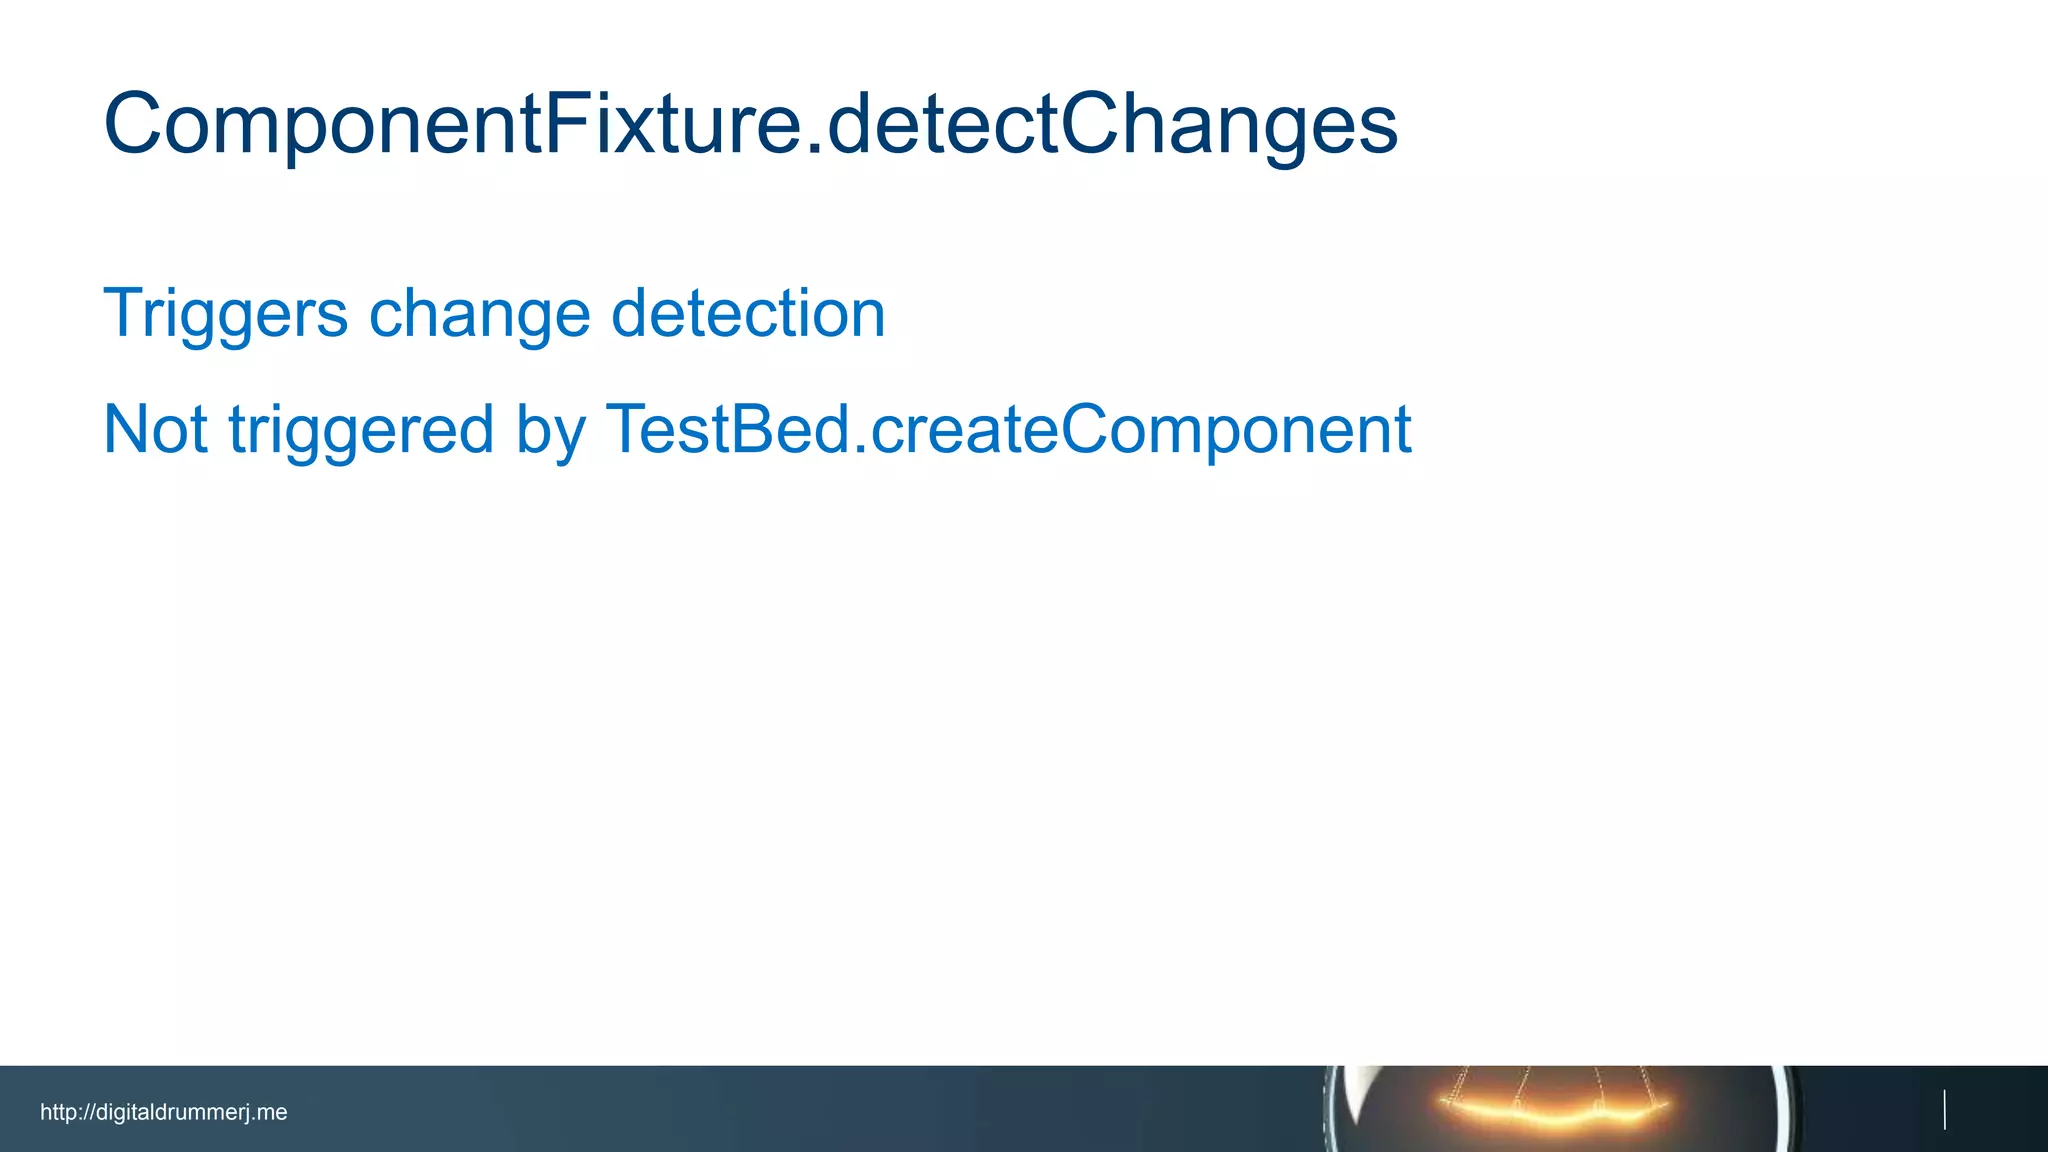Click the word "change" in the first bullet
The height and width of the screenshot is (1152, 2048).
(480, 313)
